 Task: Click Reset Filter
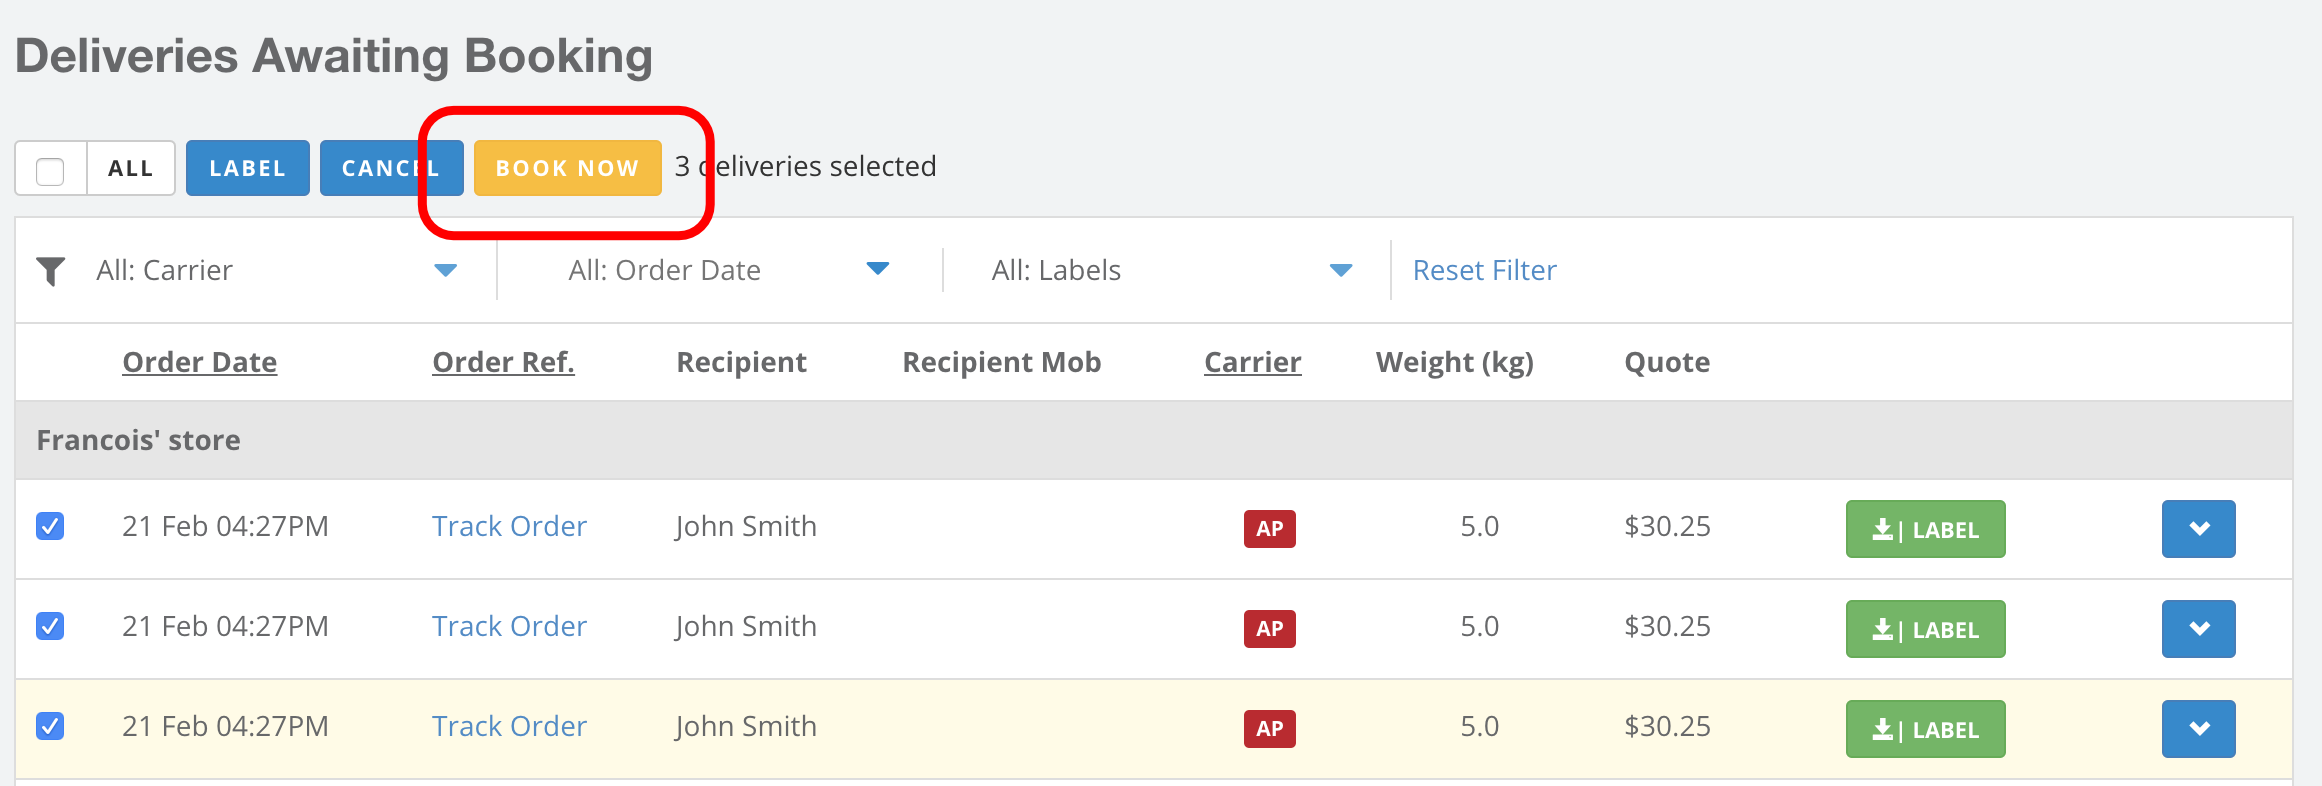[x=1484, y=270]
